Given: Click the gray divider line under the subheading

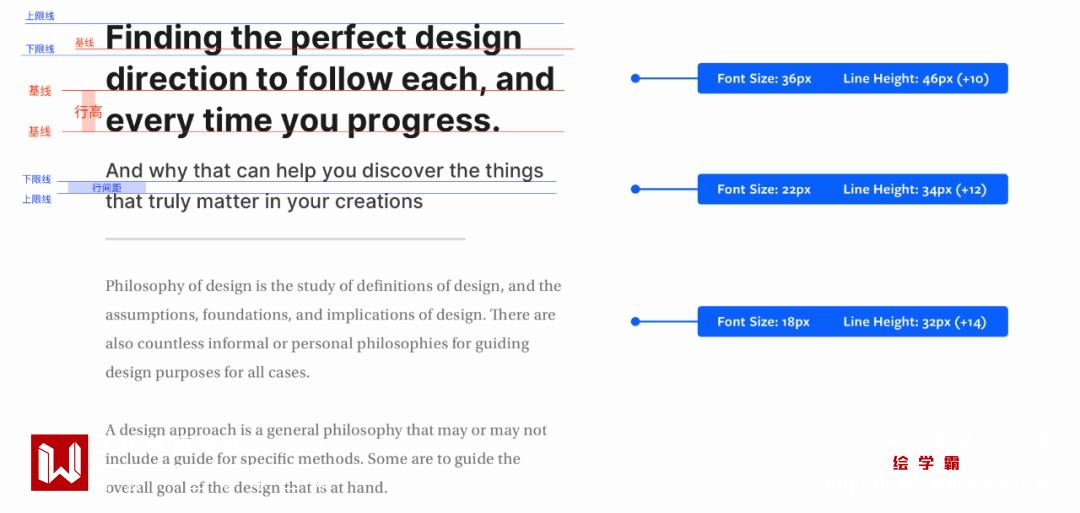Looking at the screenshot, I should 285,239.
